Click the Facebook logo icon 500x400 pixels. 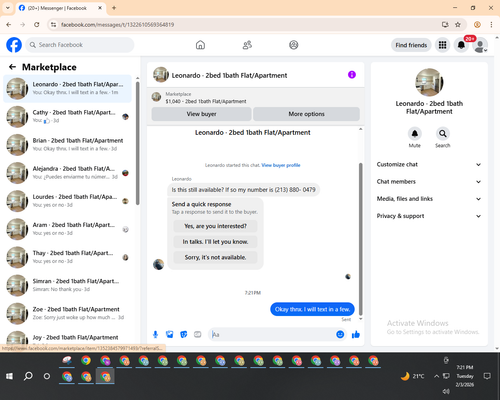tap(14, 45)
